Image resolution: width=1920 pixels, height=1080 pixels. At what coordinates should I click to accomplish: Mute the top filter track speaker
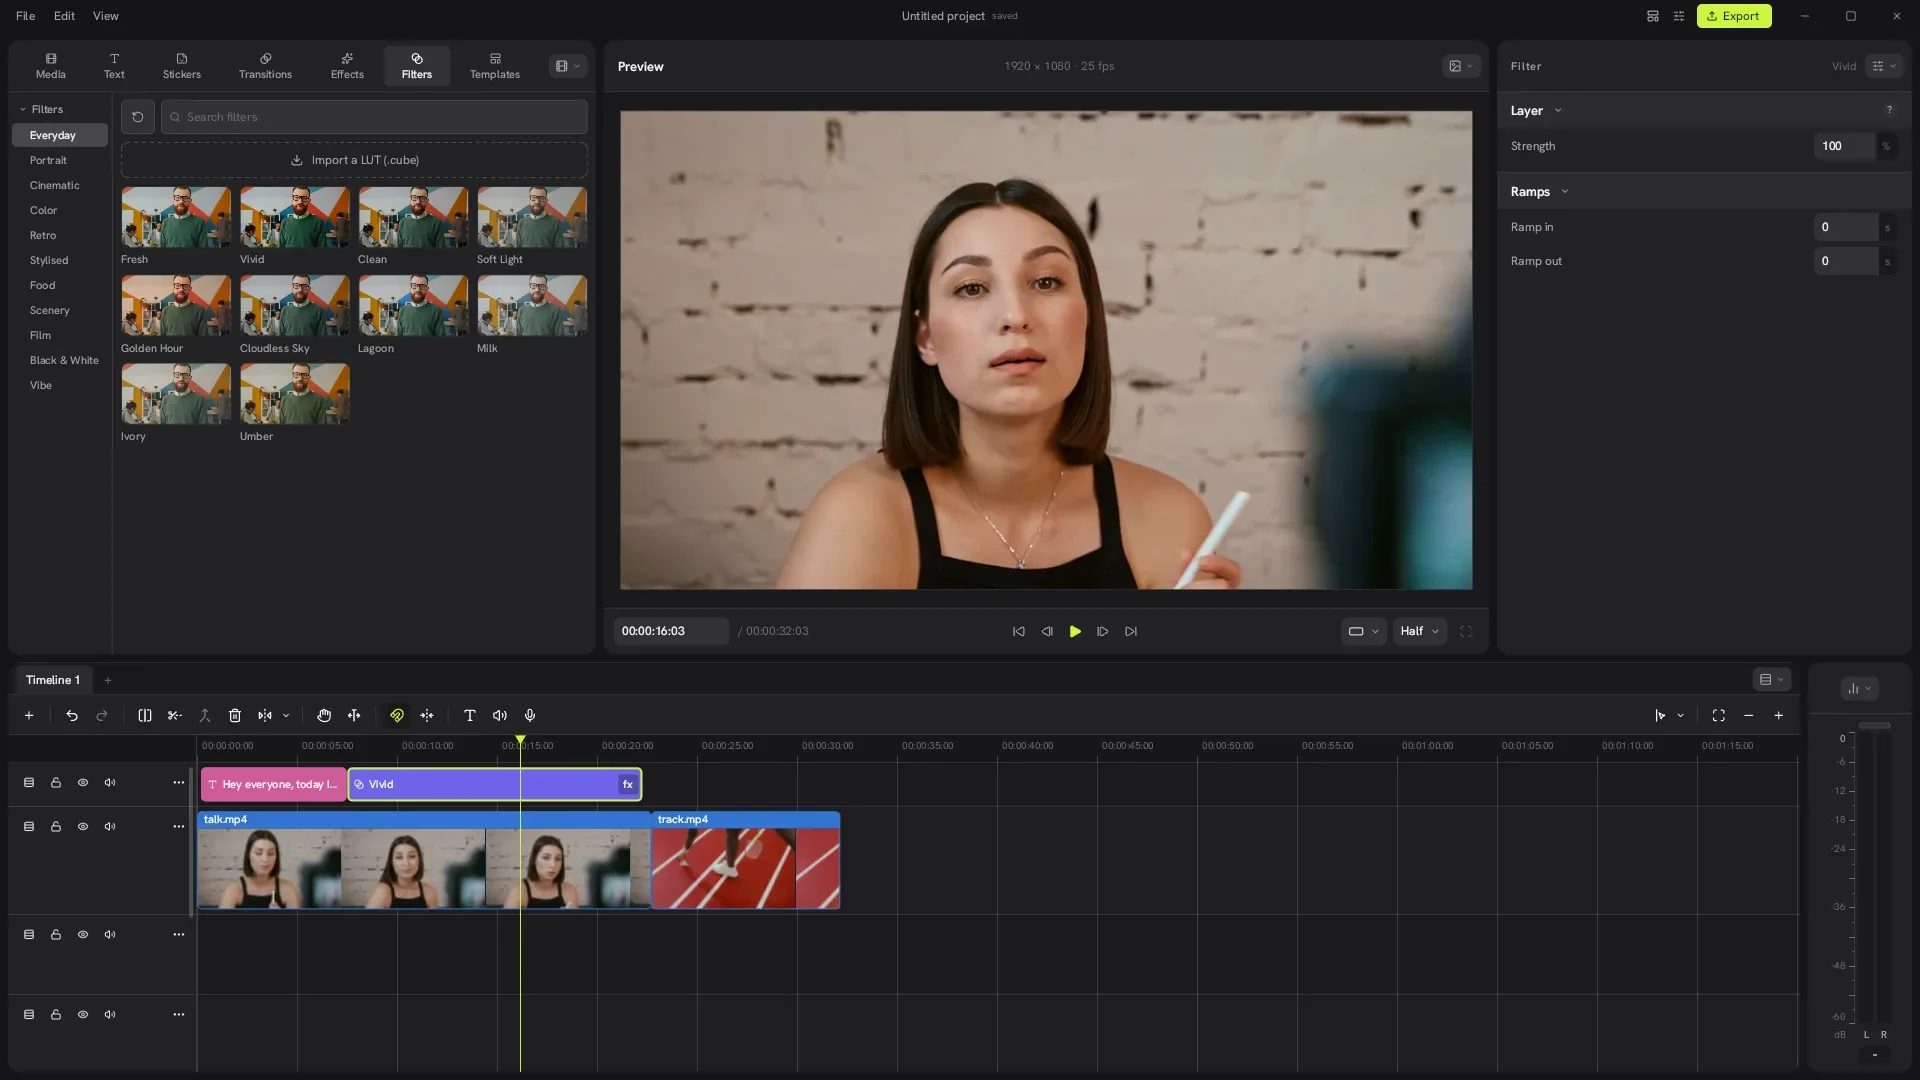[x=110, y=783]
